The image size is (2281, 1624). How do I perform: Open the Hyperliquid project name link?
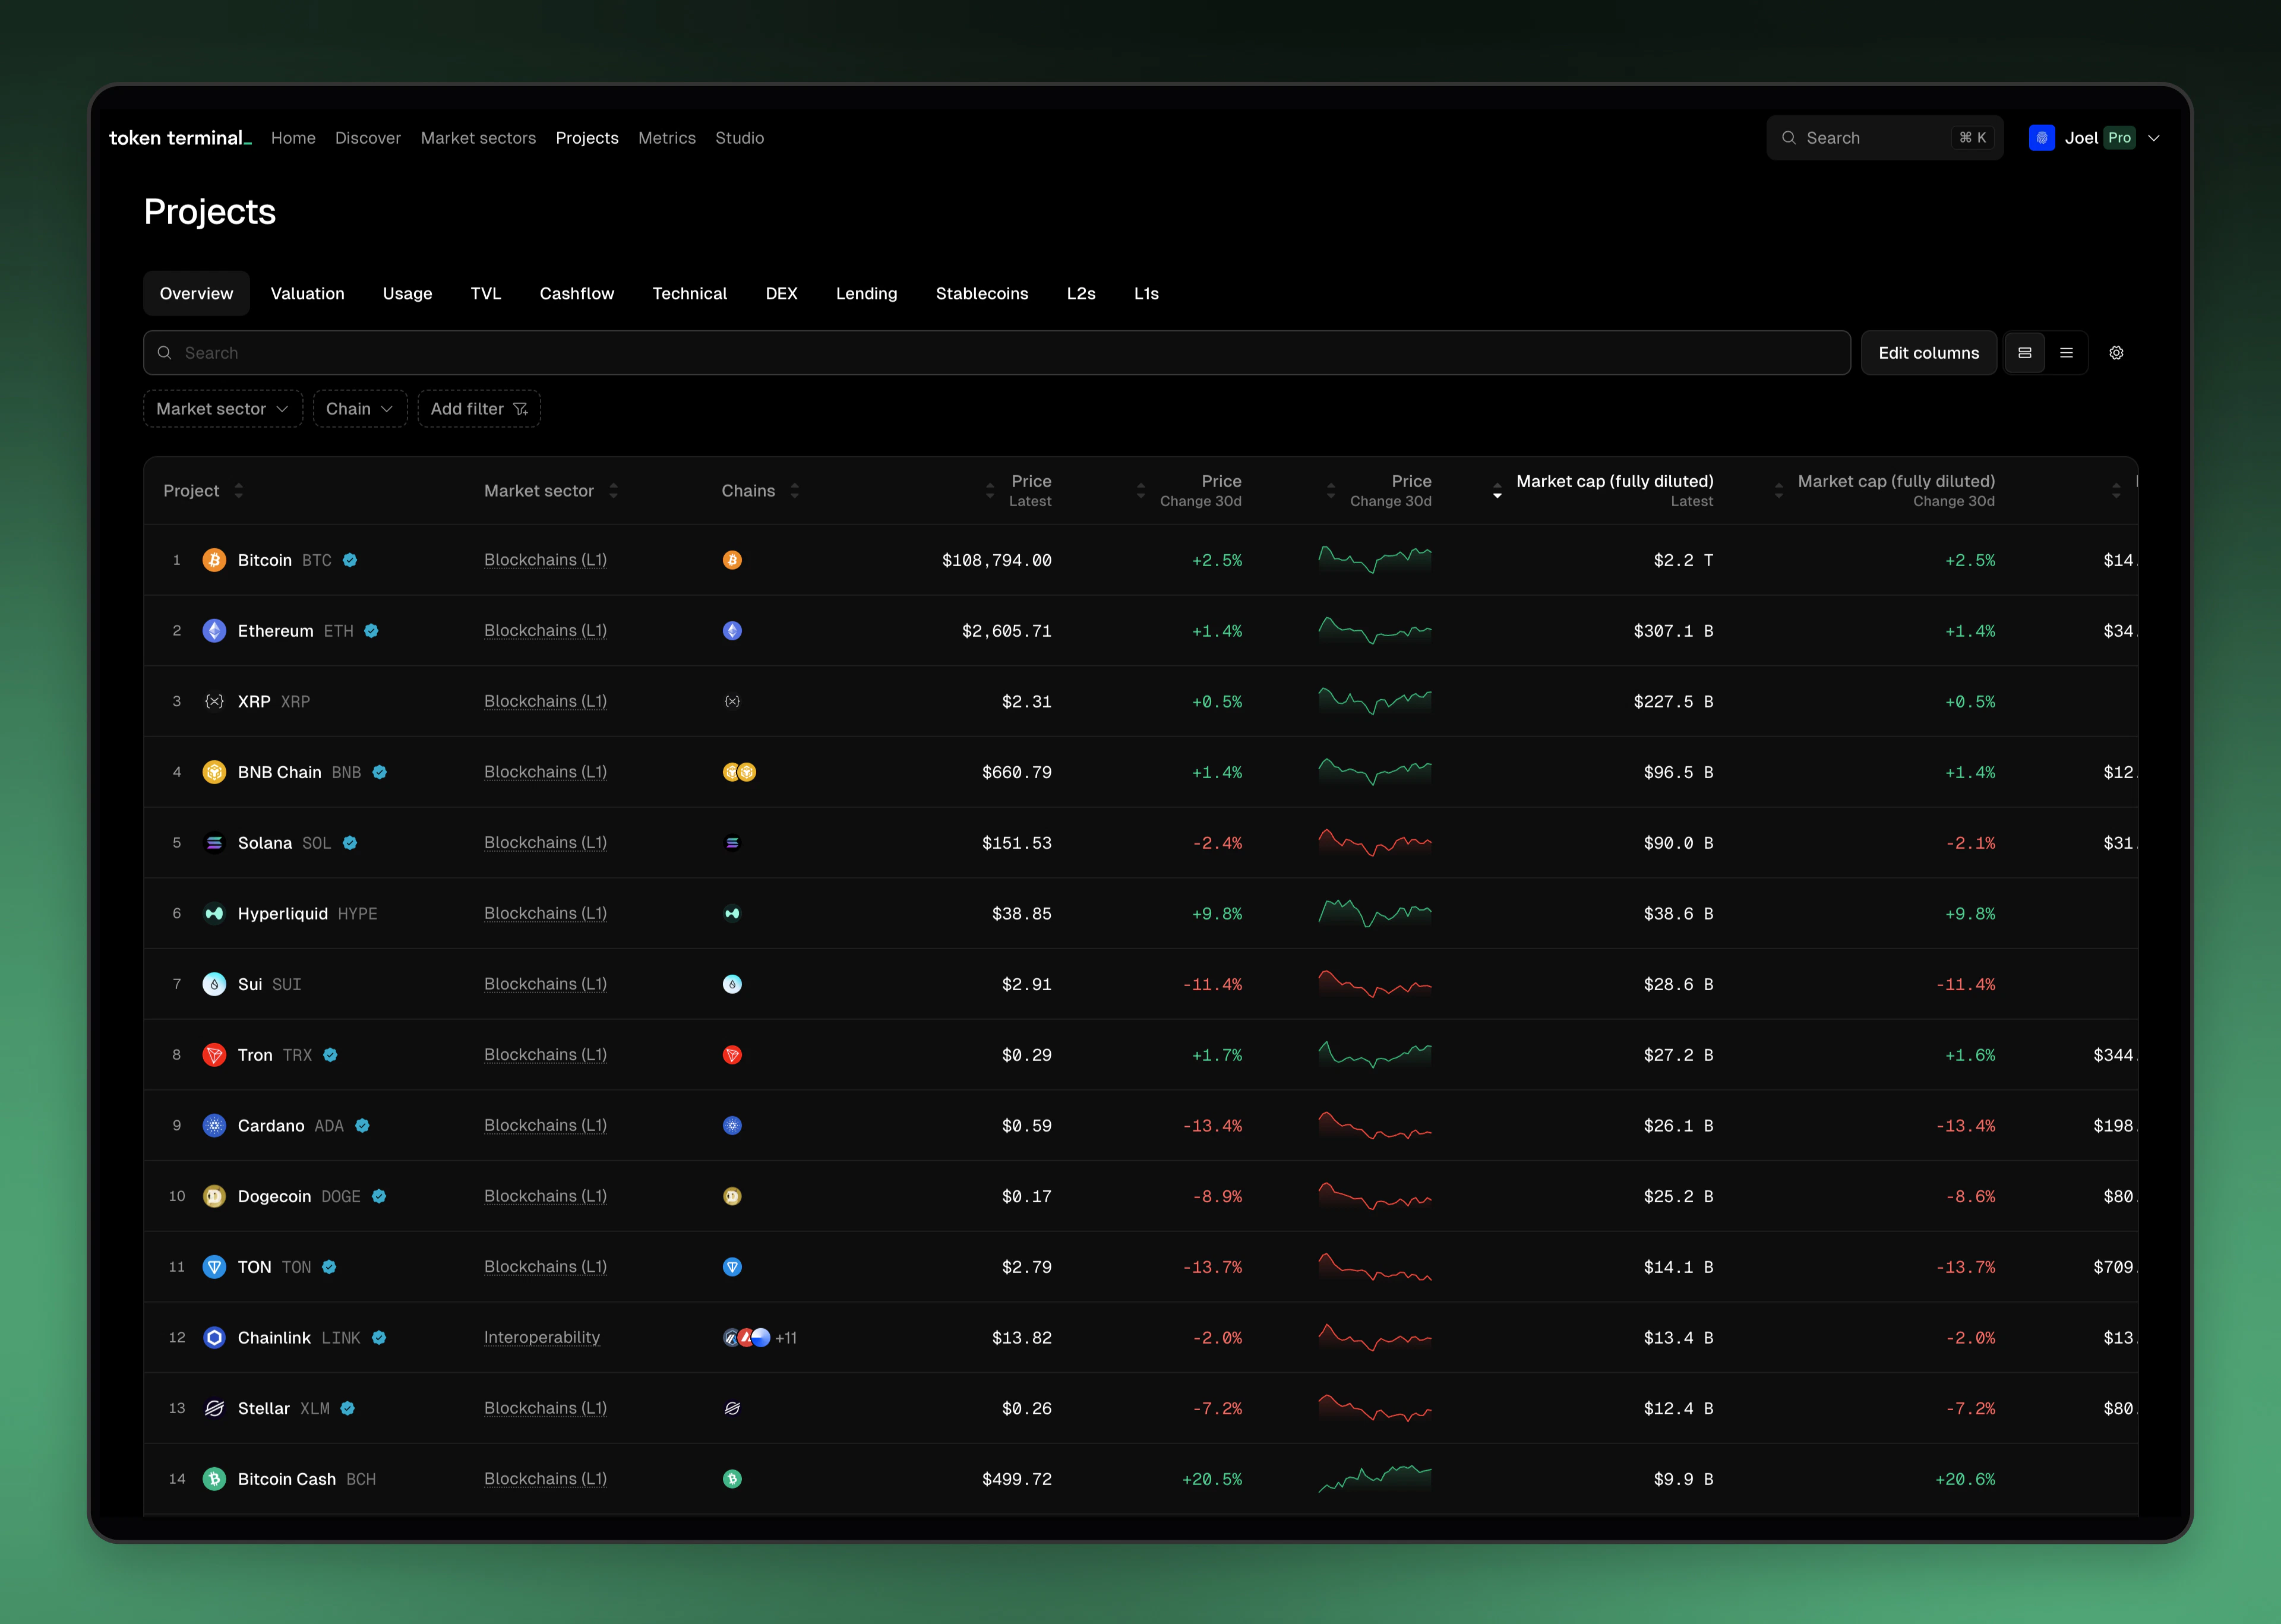point(283,914)
